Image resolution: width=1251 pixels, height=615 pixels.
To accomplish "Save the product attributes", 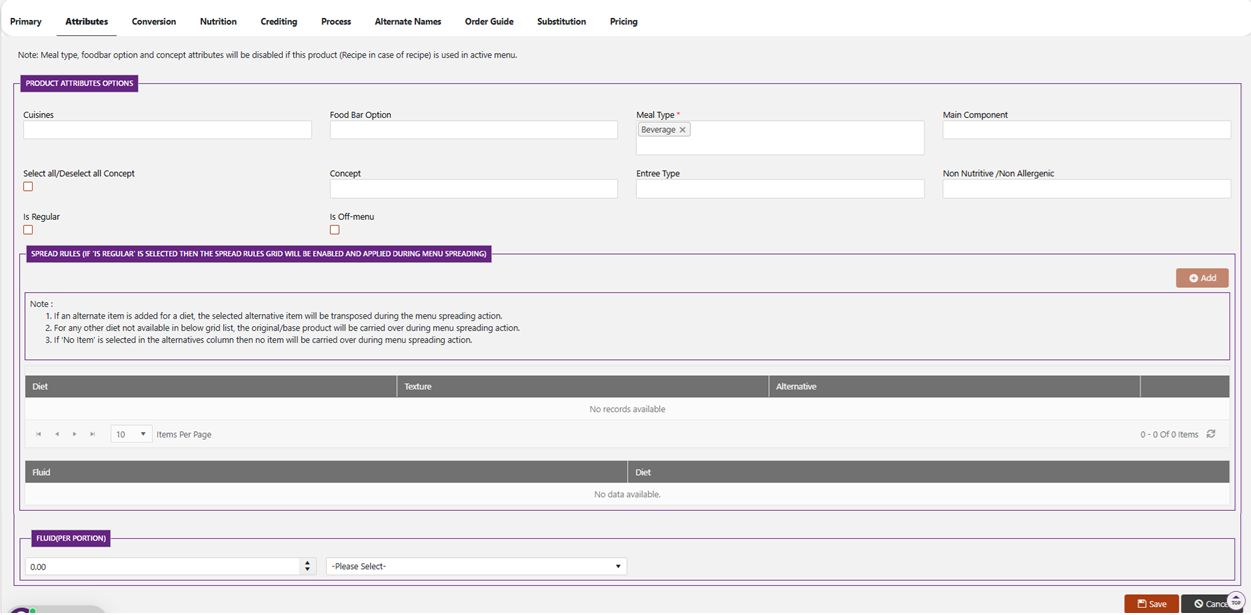I will pos(1151,604).
